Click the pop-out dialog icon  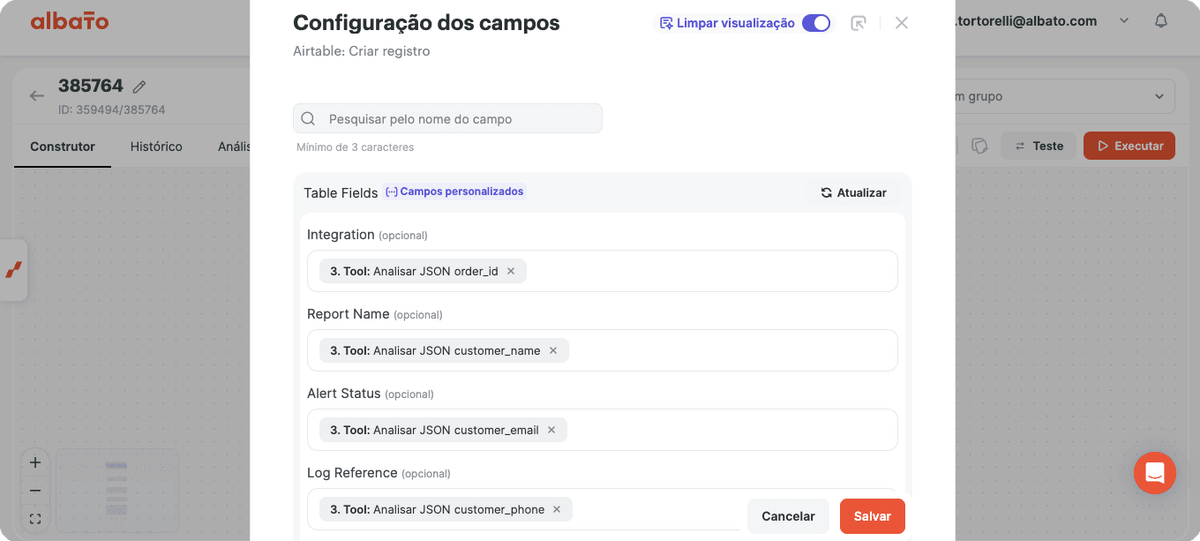[x=858, y=23]
